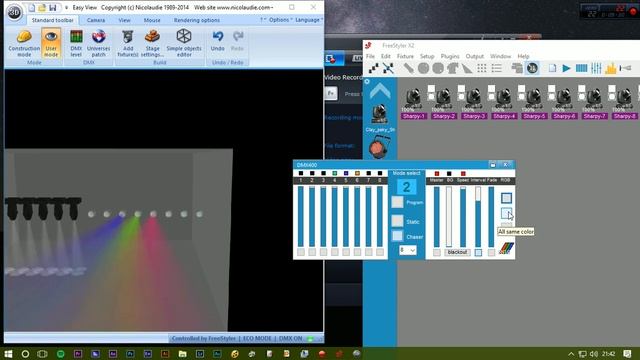The image size is (640, 360).
Task: Open the faders mixer icon in FreeStyler toolbar
Action: pos(596,68)
